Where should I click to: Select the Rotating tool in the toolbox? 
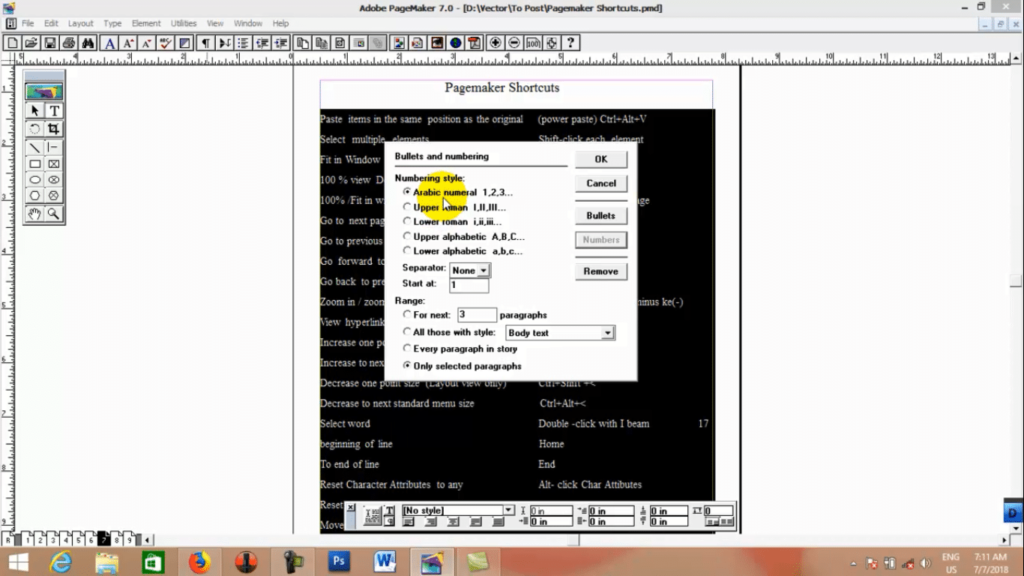(35, 129)
